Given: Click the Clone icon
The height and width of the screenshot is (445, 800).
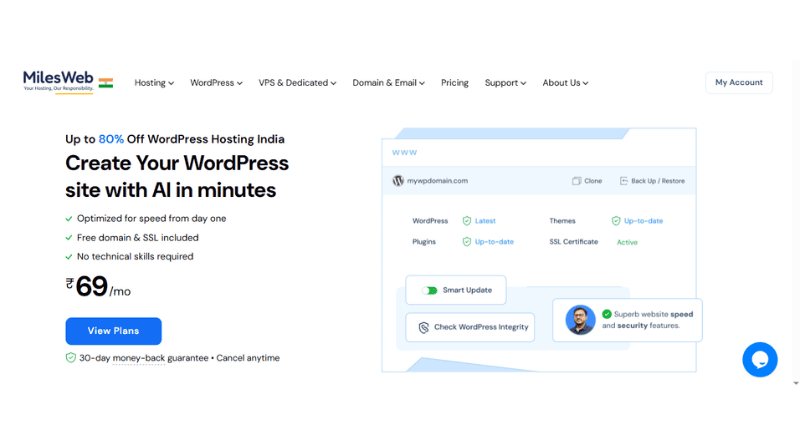Looking at the screenshot, I should tap(577, 181).
